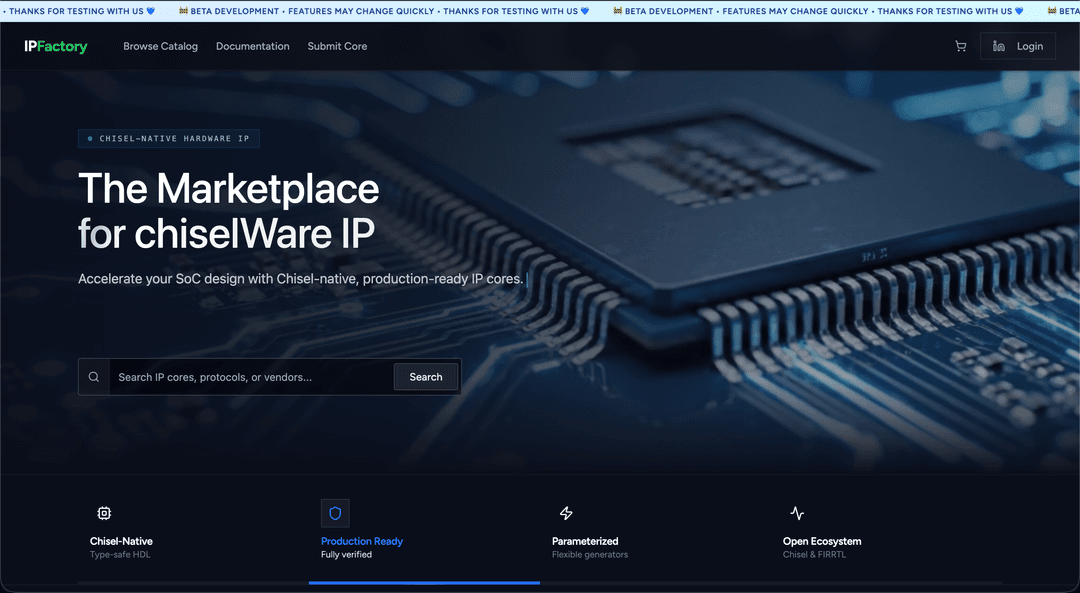1080x593 pixels.
Task: Click the CHISEL-NATIVE HARDWARE IP badge
Action: pos(169,138)
